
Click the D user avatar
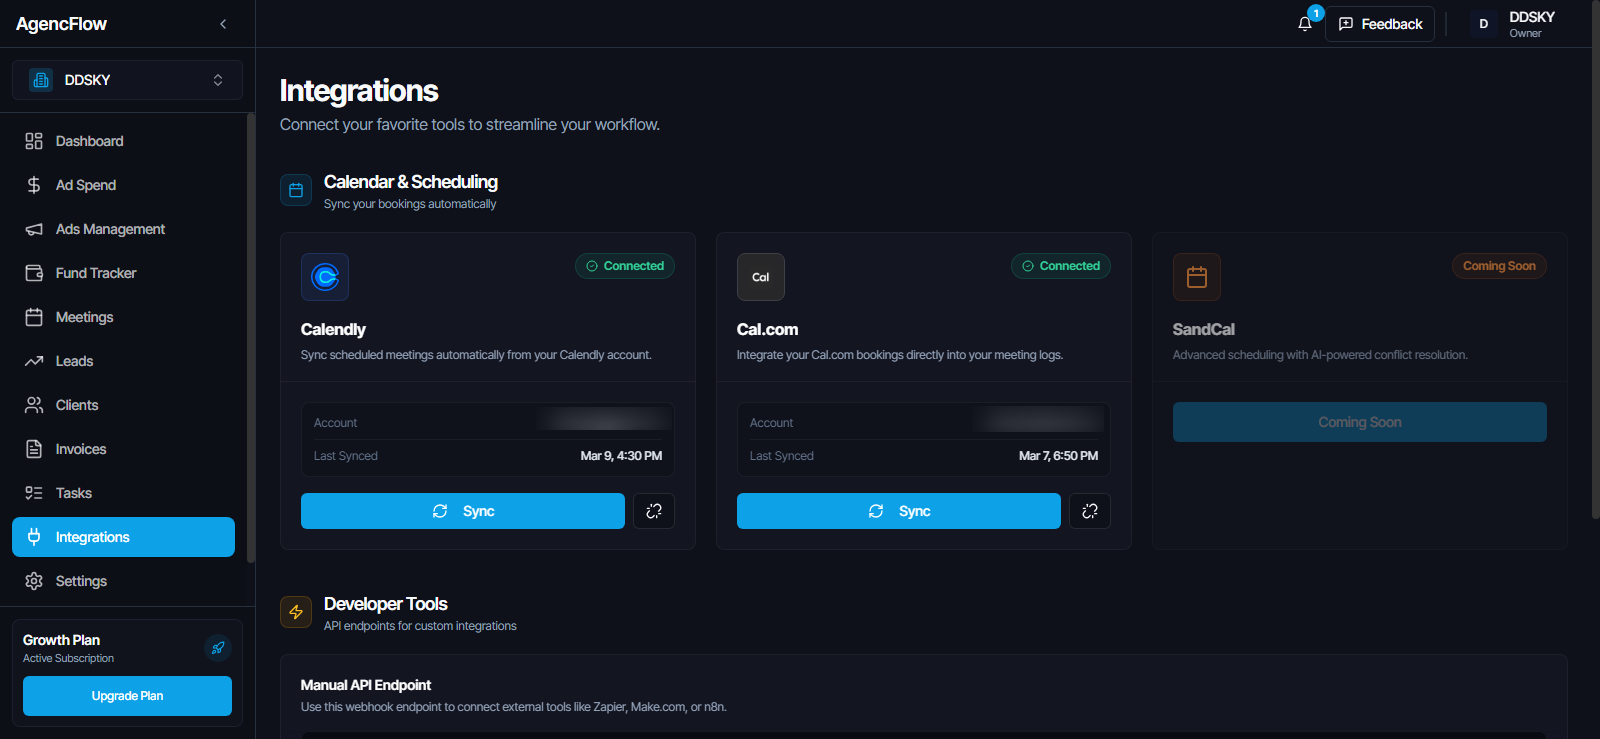1484,24
